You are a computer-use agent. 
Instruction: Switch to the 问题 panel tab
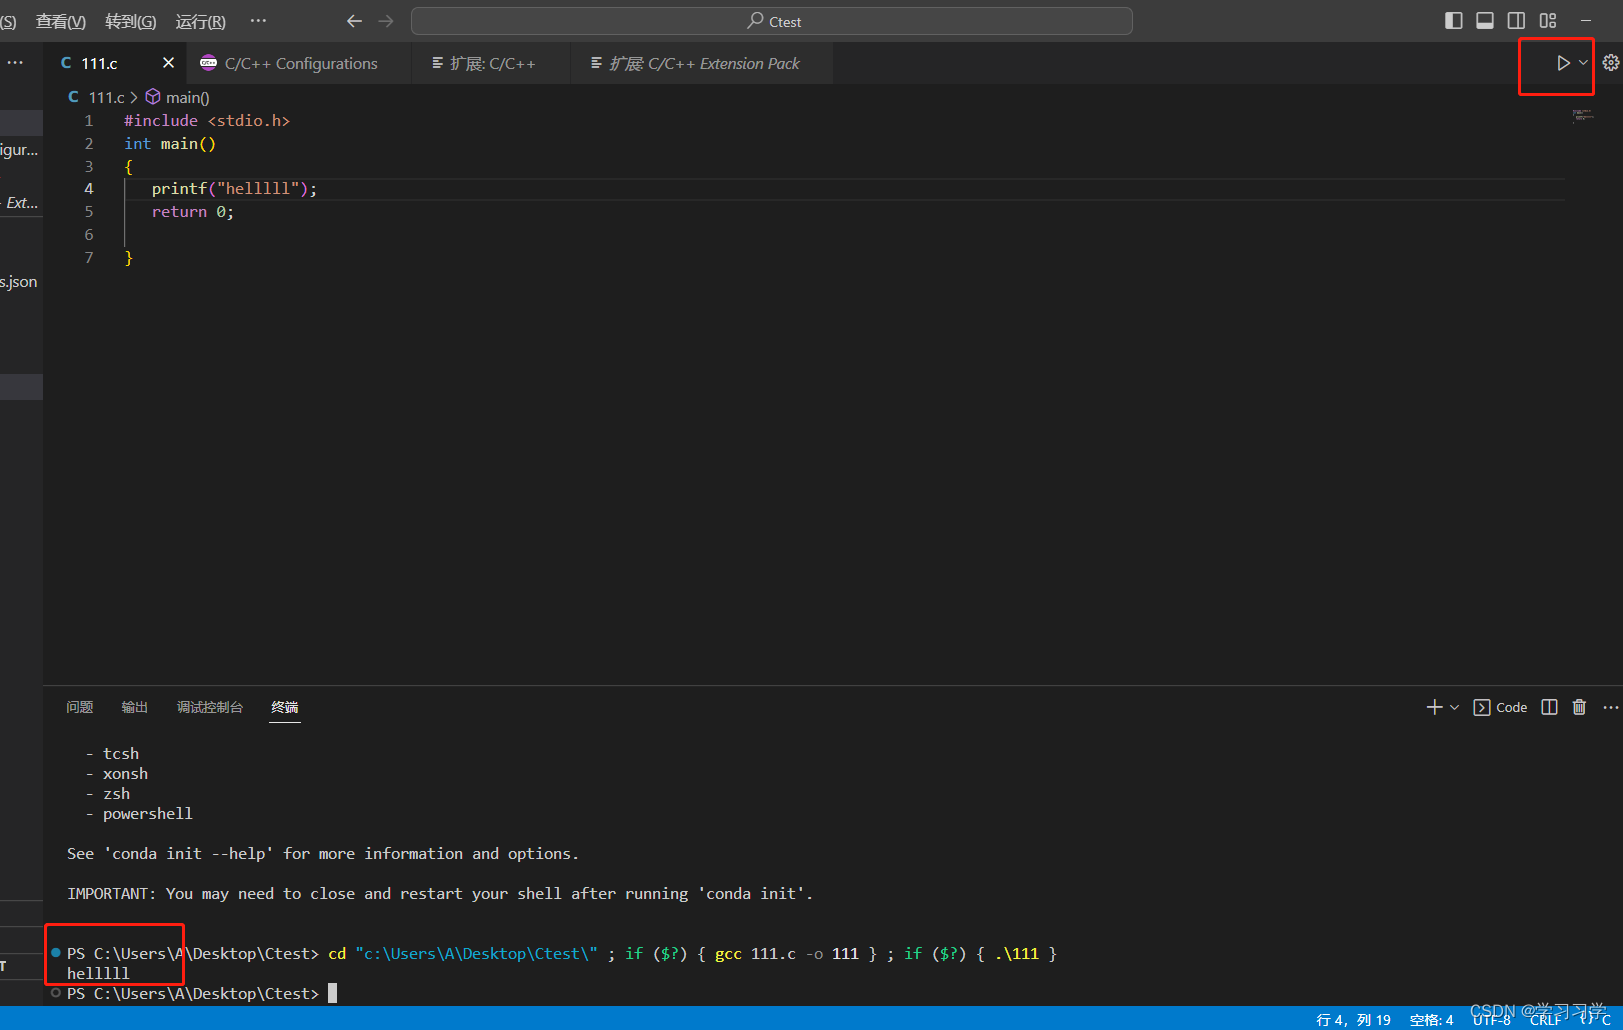pos(80,707)
